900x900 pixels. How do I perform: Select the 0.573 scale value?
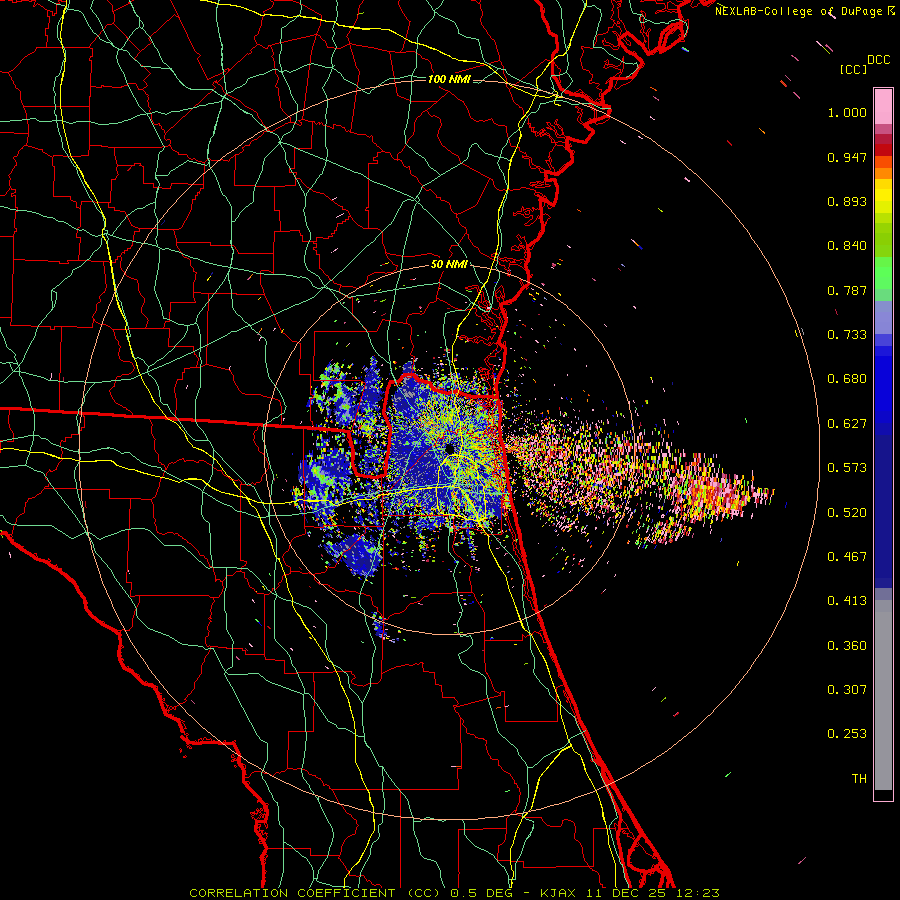847,468
